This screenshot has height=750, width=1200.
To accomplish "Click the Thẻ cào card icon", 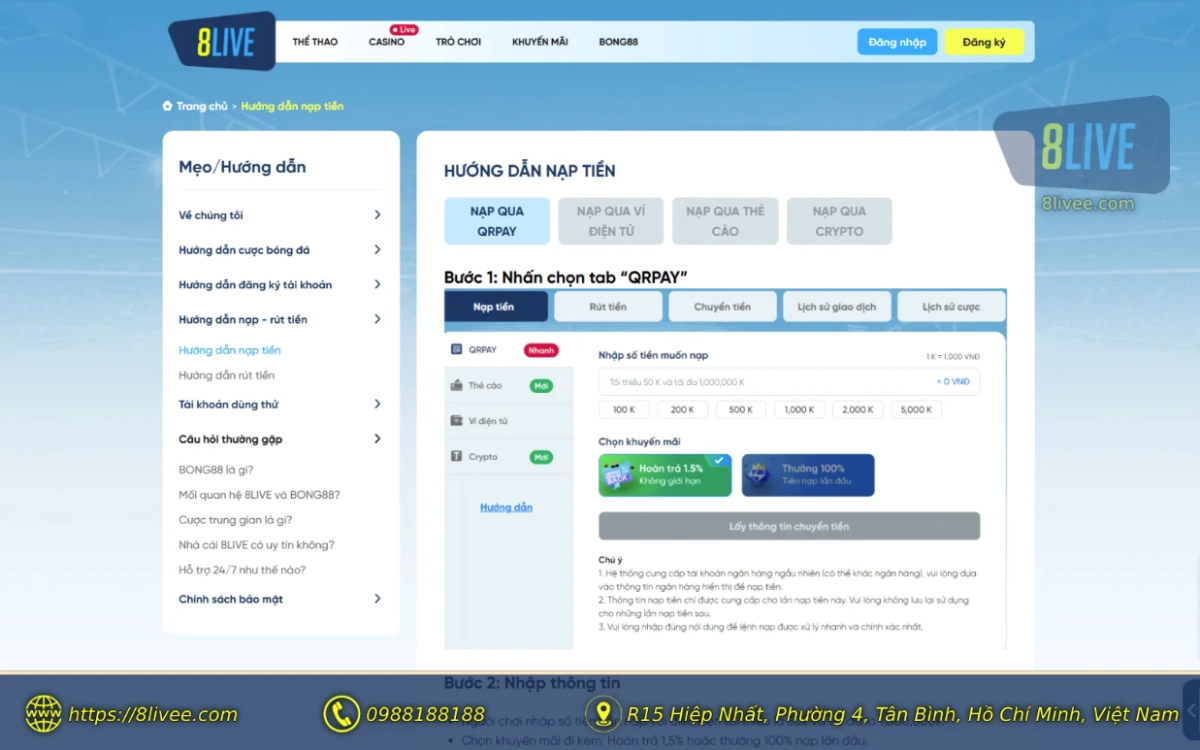I will point(455,385).
